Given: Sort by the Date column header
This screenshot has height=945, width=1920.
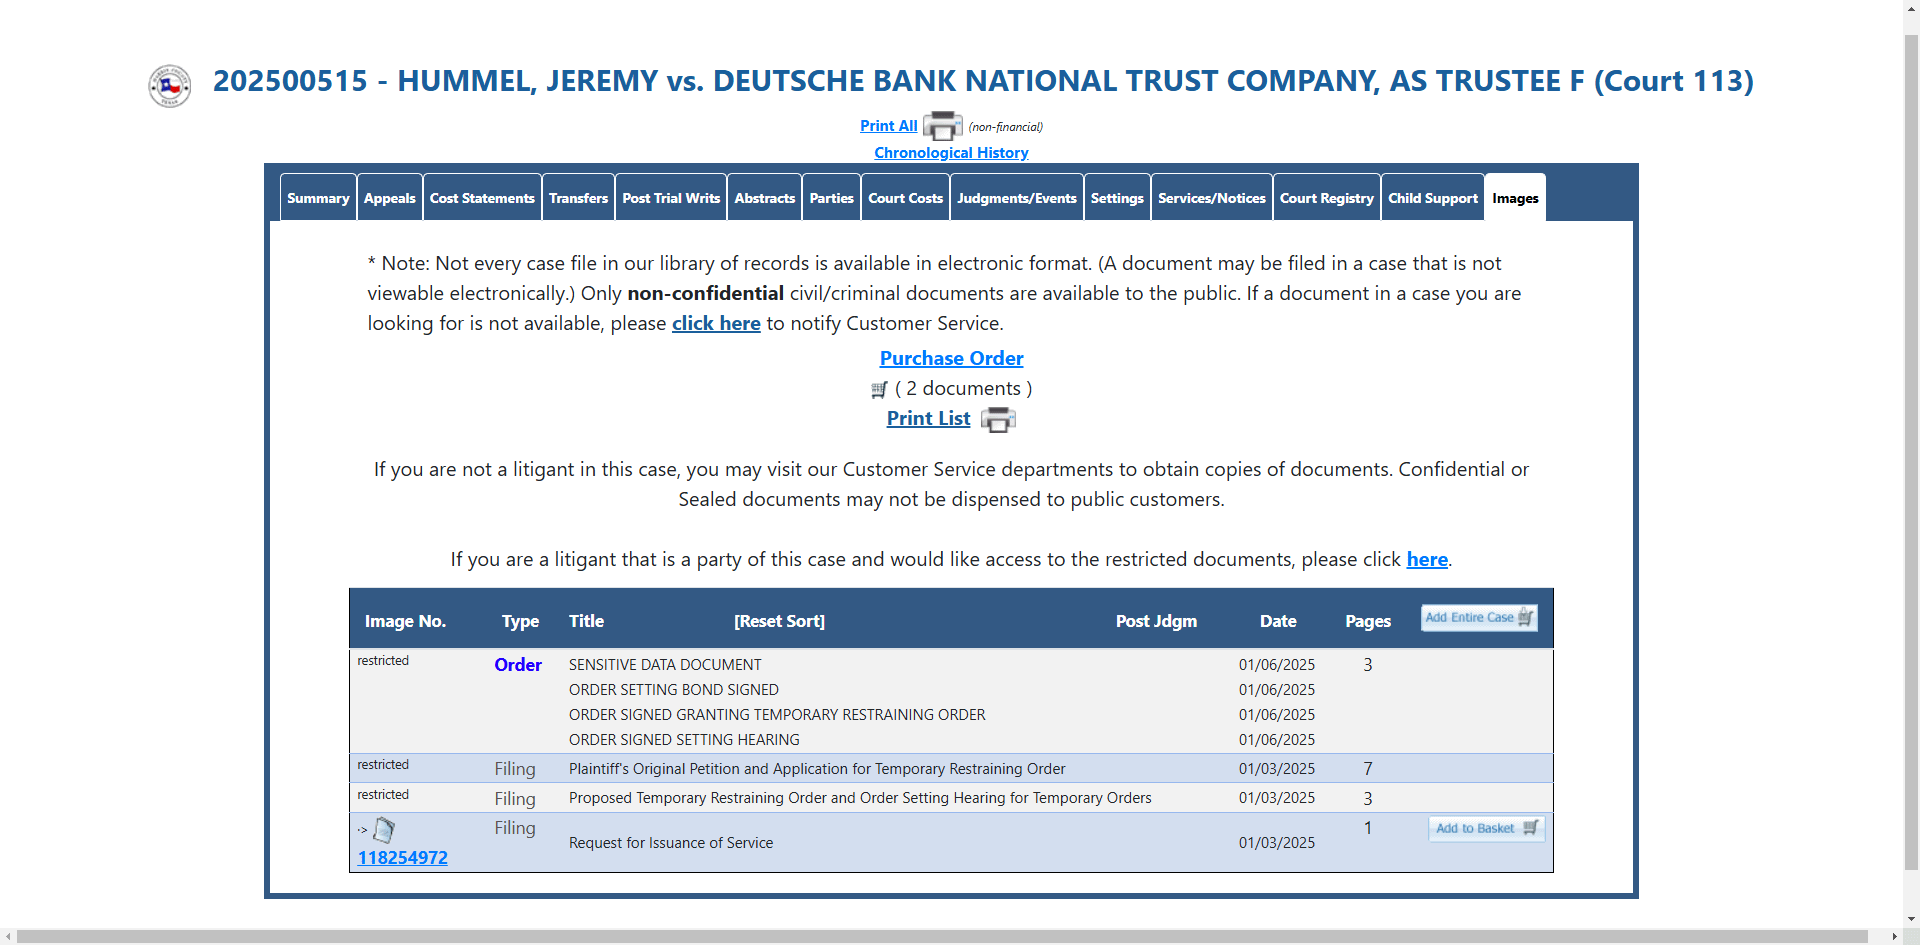Looking at the screenshot, I should (x=1278, y=621).
